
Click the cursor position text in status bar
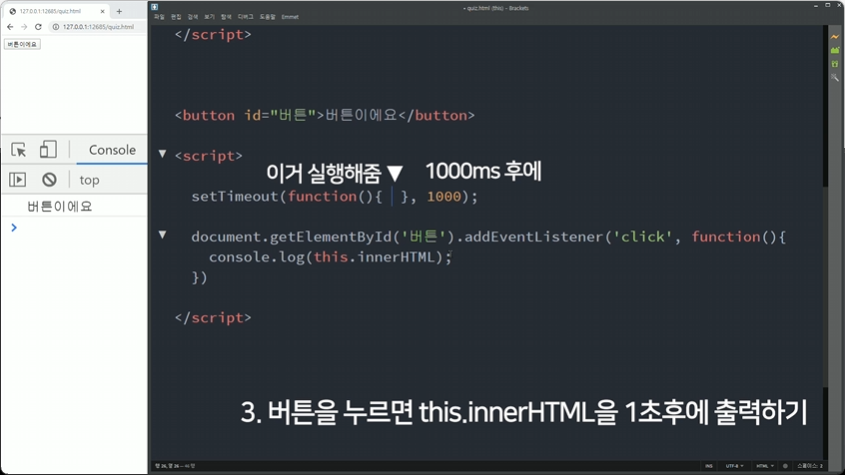click(175, 466)
